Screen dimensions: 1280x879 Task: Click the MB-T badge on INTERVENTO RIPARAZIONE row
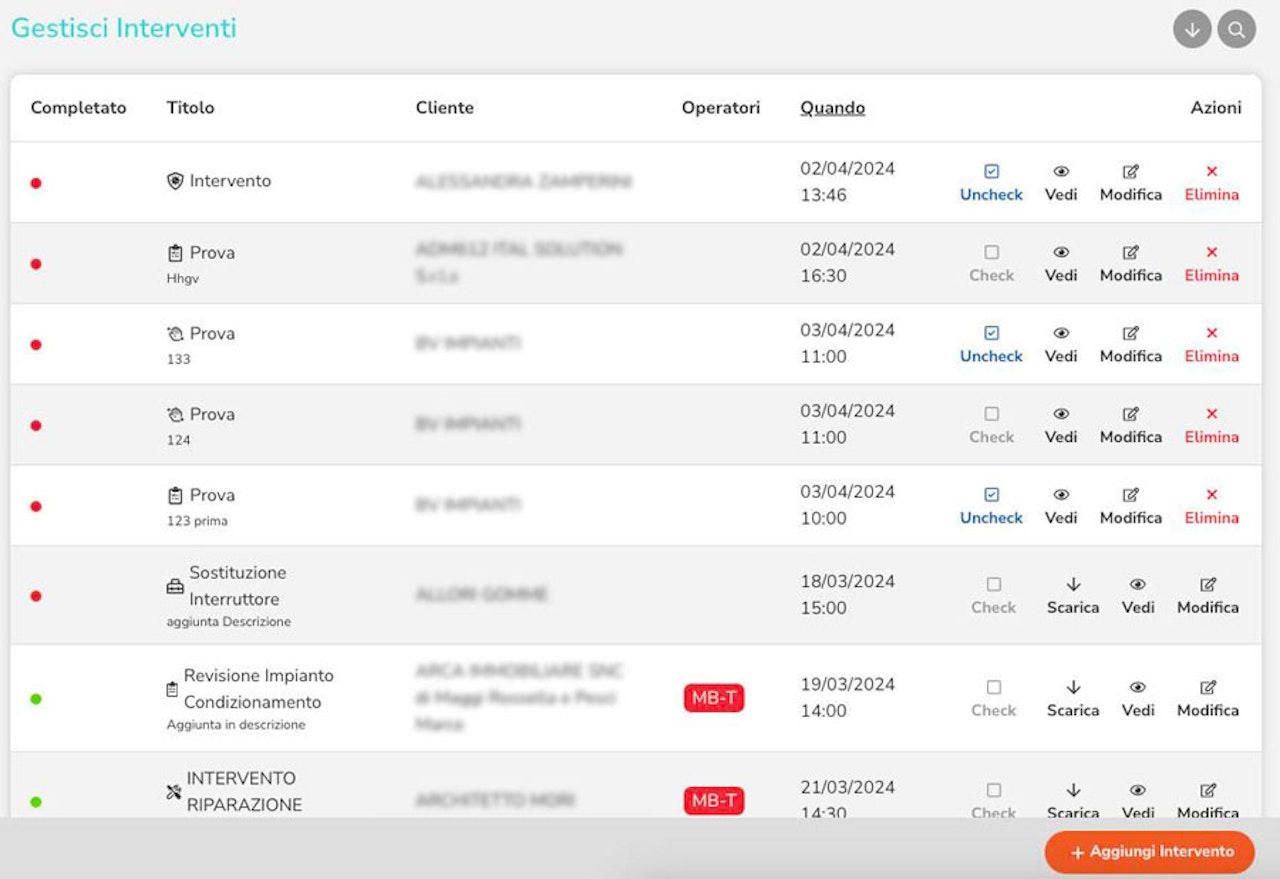coord(714,801)
